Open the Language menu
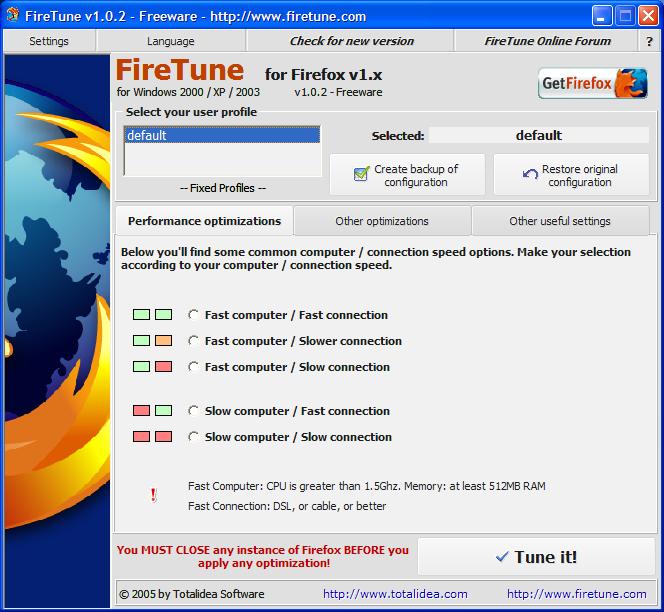The height and width of the screenshot is (612, 664). tap(171, 41)
